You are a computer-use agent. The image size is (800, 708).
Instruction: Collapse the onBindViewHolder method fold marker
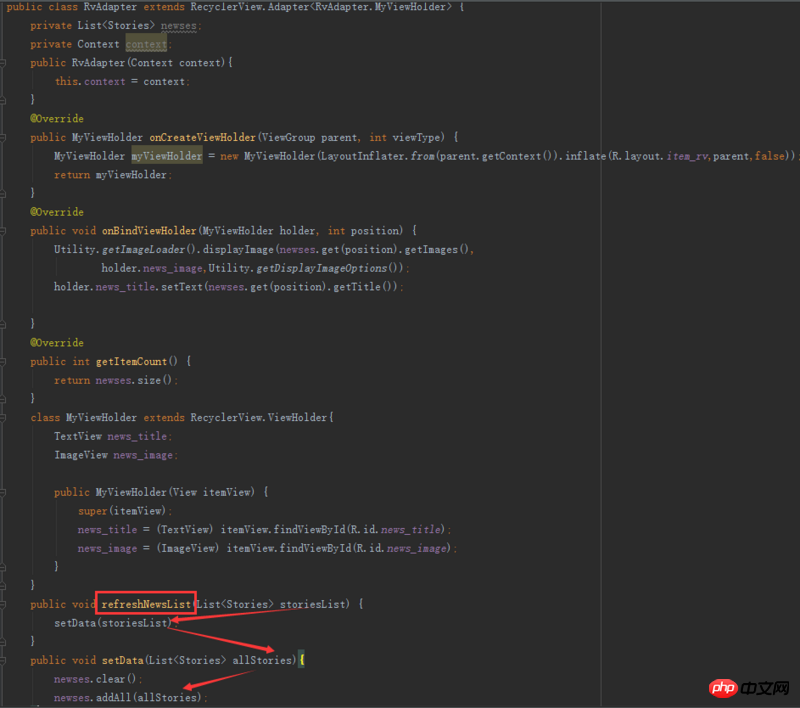[3, 231]
